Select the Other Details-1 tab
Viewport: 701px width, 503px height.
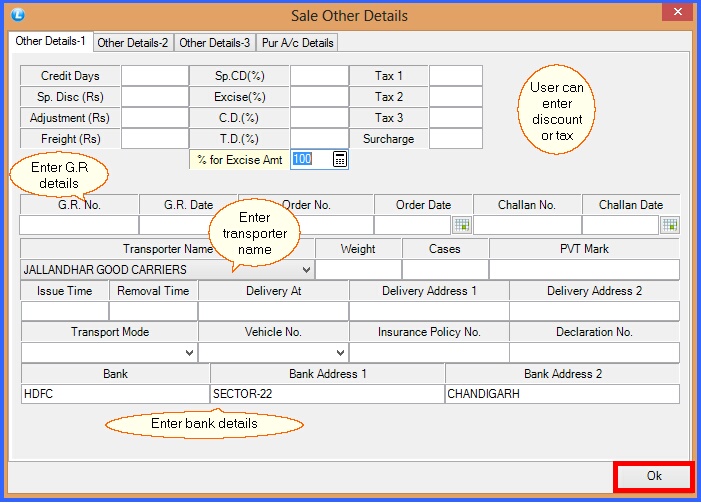50,42
